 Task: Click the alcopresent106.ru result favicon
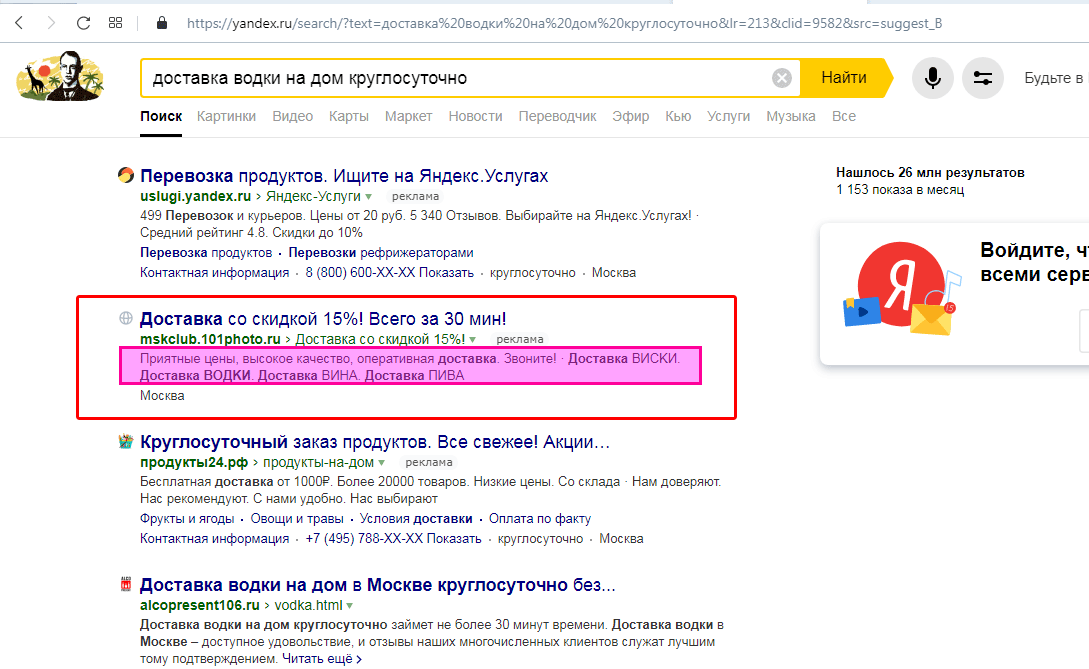[126, 584]
